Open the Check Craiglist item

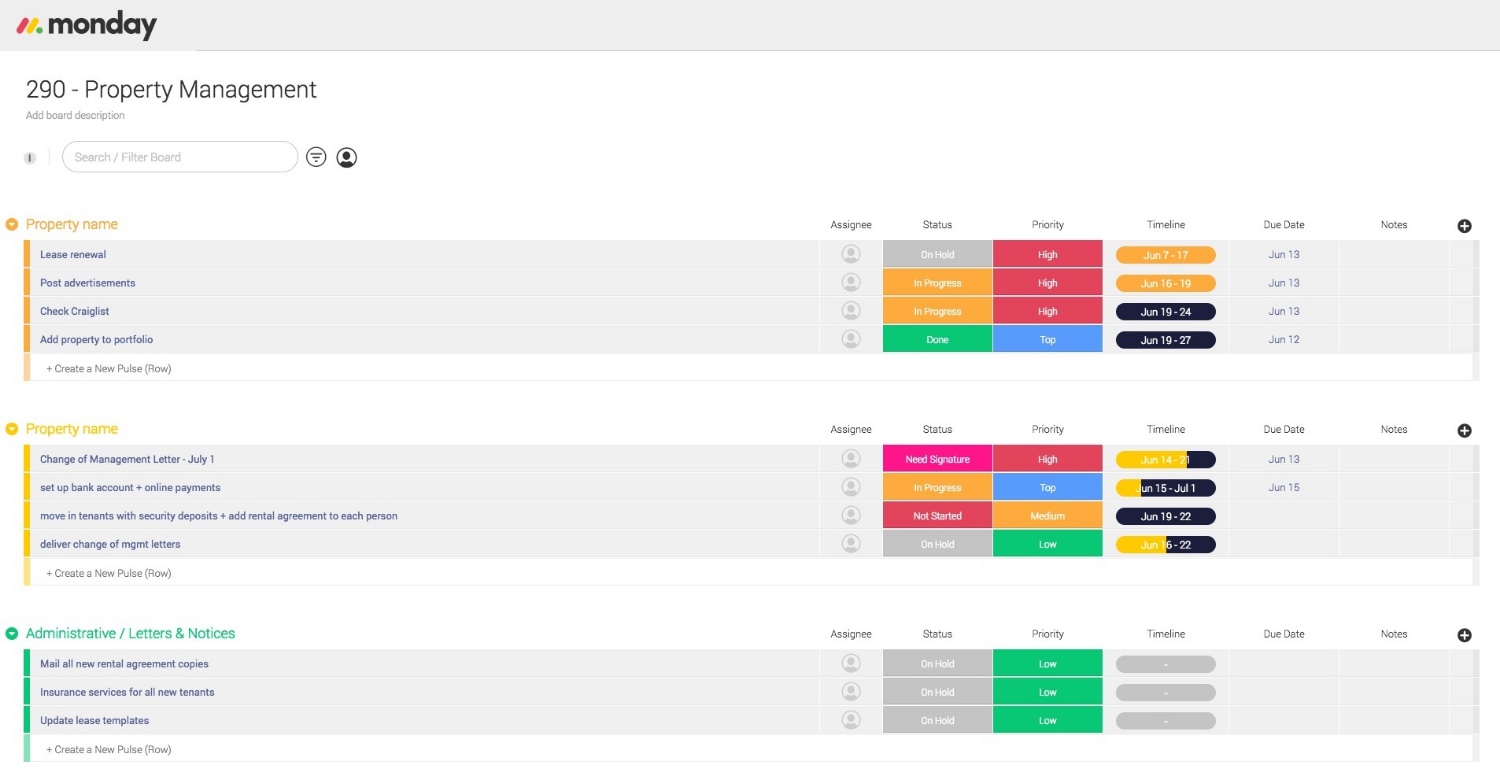coord(75,312)
